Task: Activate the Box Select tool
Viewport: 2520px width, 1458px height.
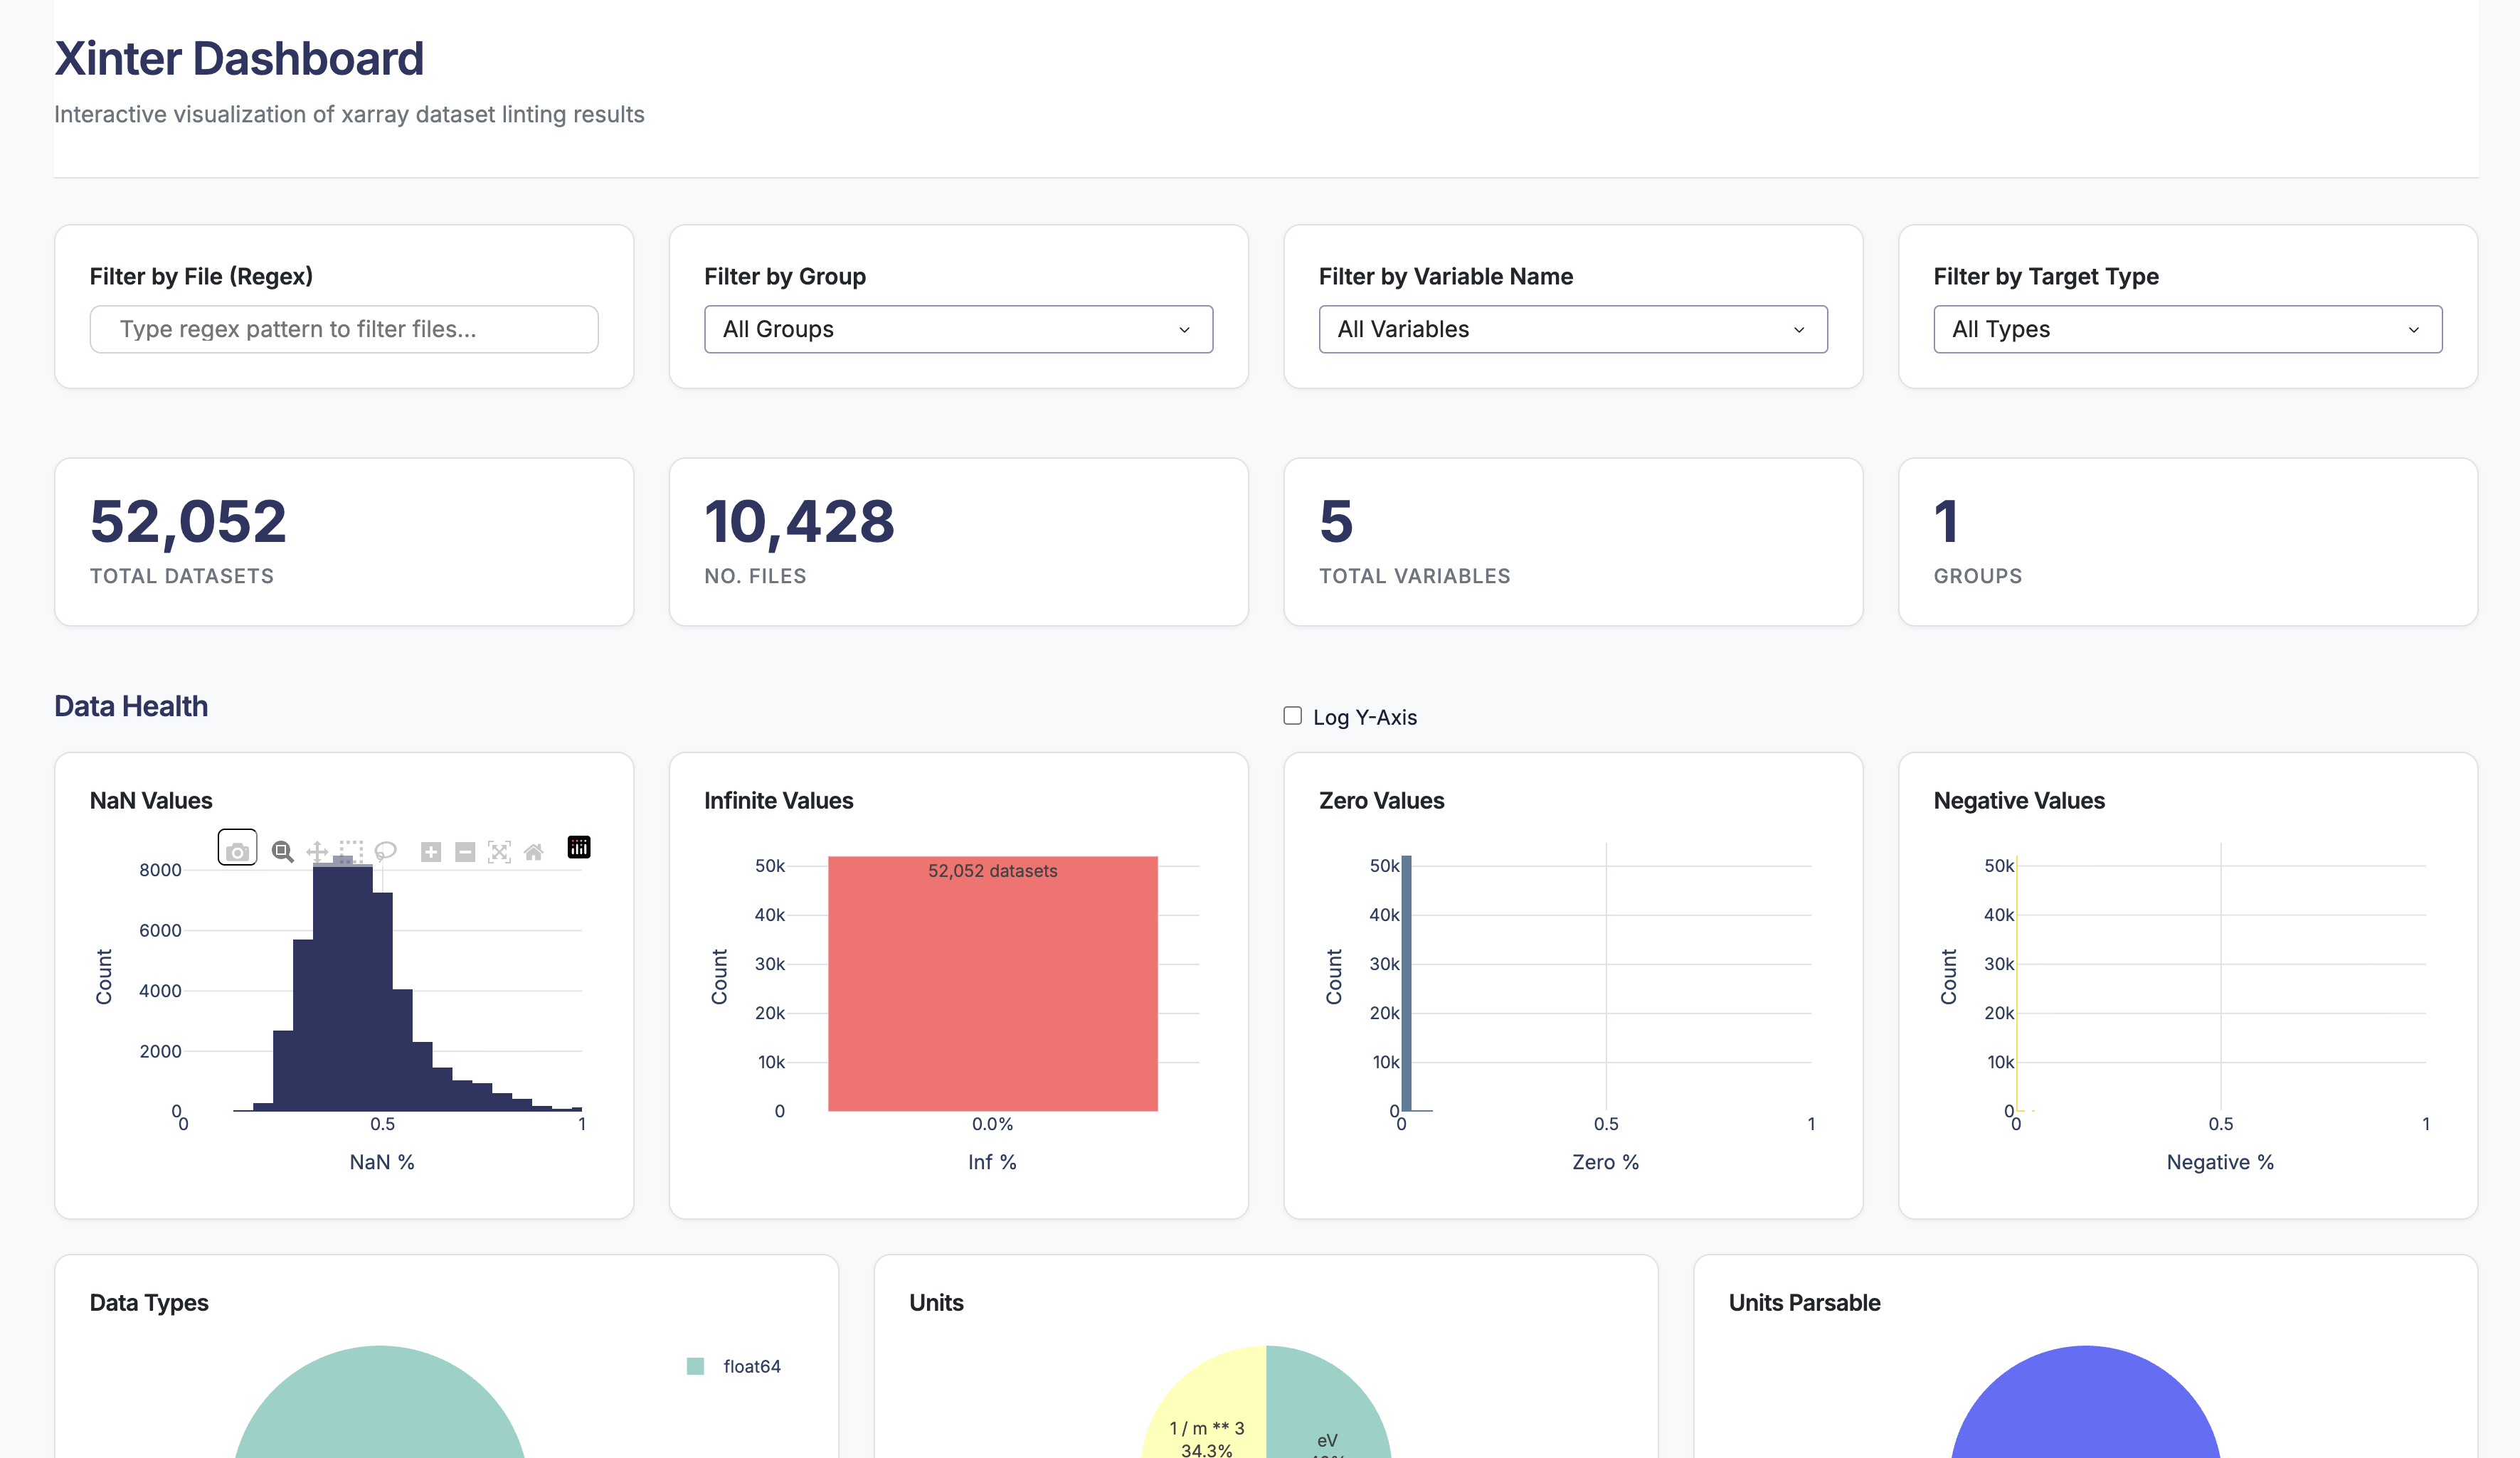Action: pyautogui.click(x=351, y=851)
